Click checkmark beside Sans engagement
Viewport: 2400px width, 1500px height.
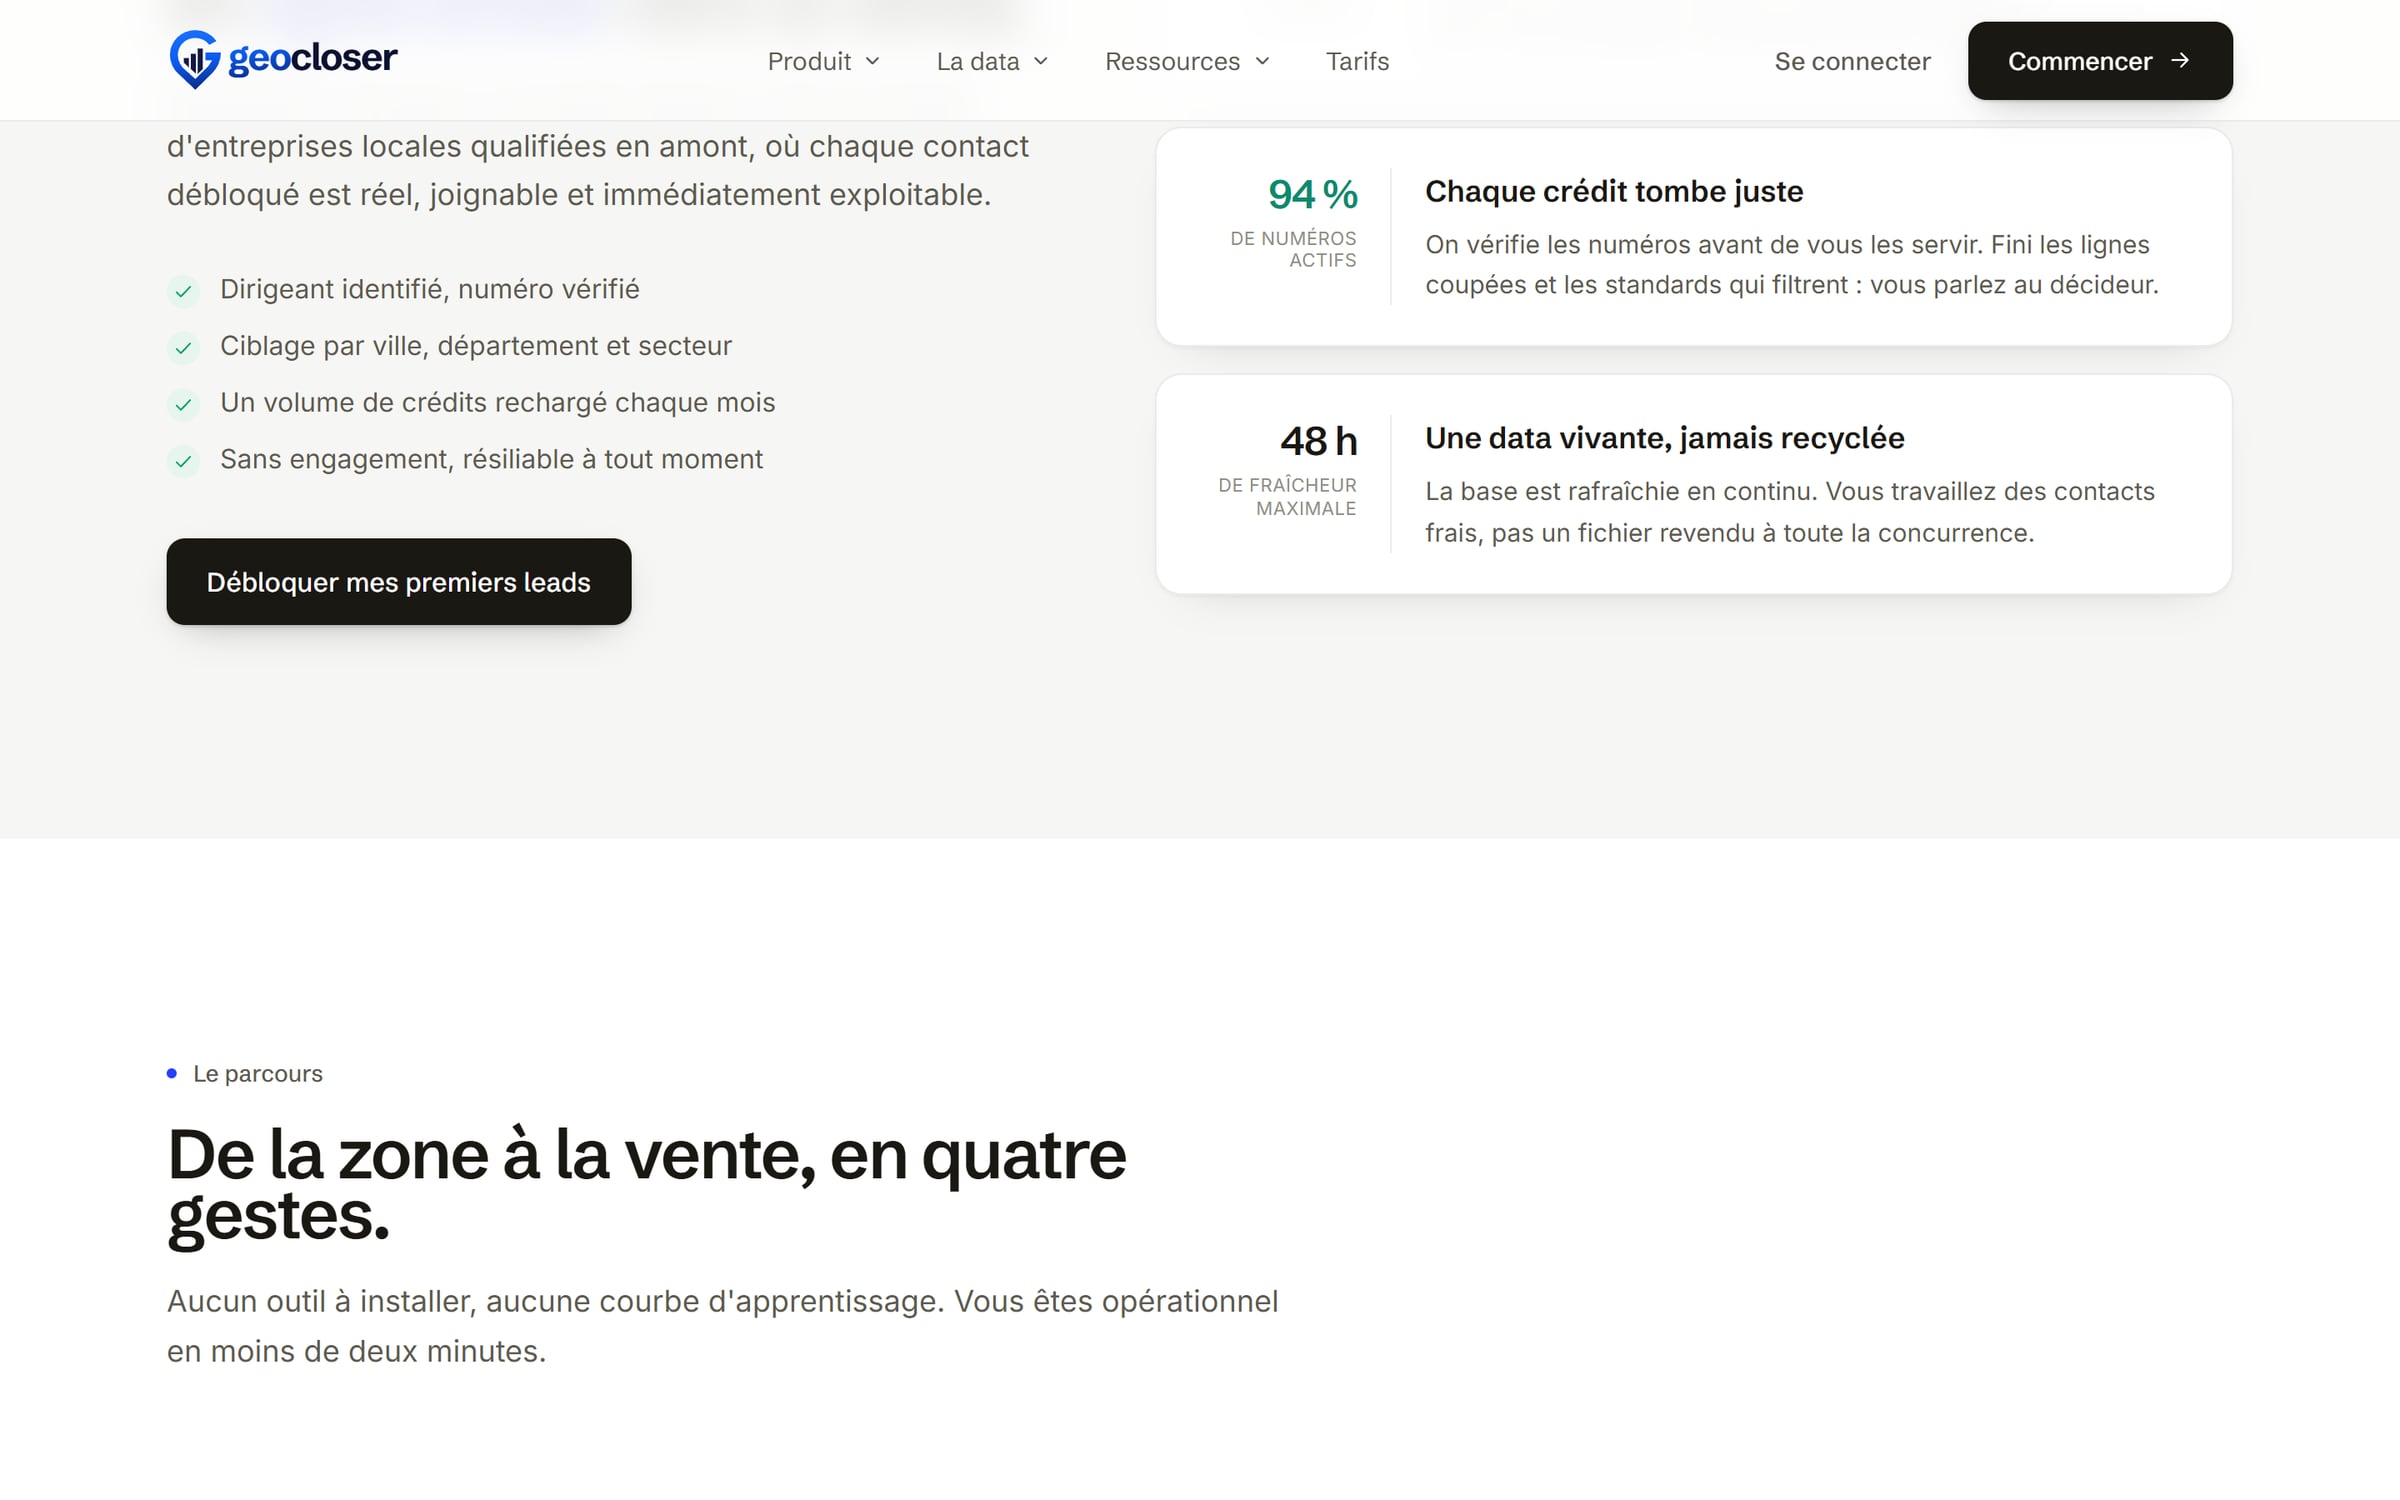pyautogui.click(x=183, y=461)
